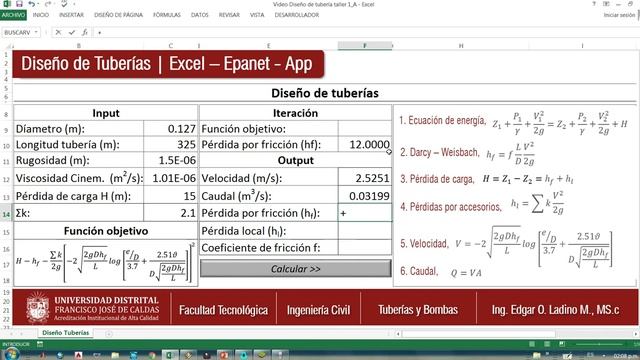Viewport: 640px width, 360px height.
Task: Select the Velocidad value 2.5251 cell
Action: 365,178
